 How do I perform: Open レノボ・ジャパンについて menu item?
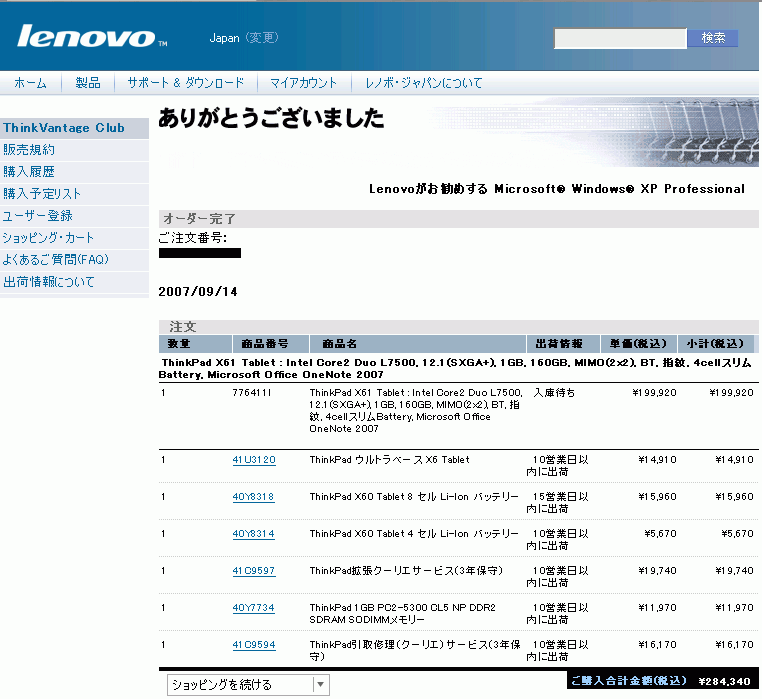coord(424,83)
